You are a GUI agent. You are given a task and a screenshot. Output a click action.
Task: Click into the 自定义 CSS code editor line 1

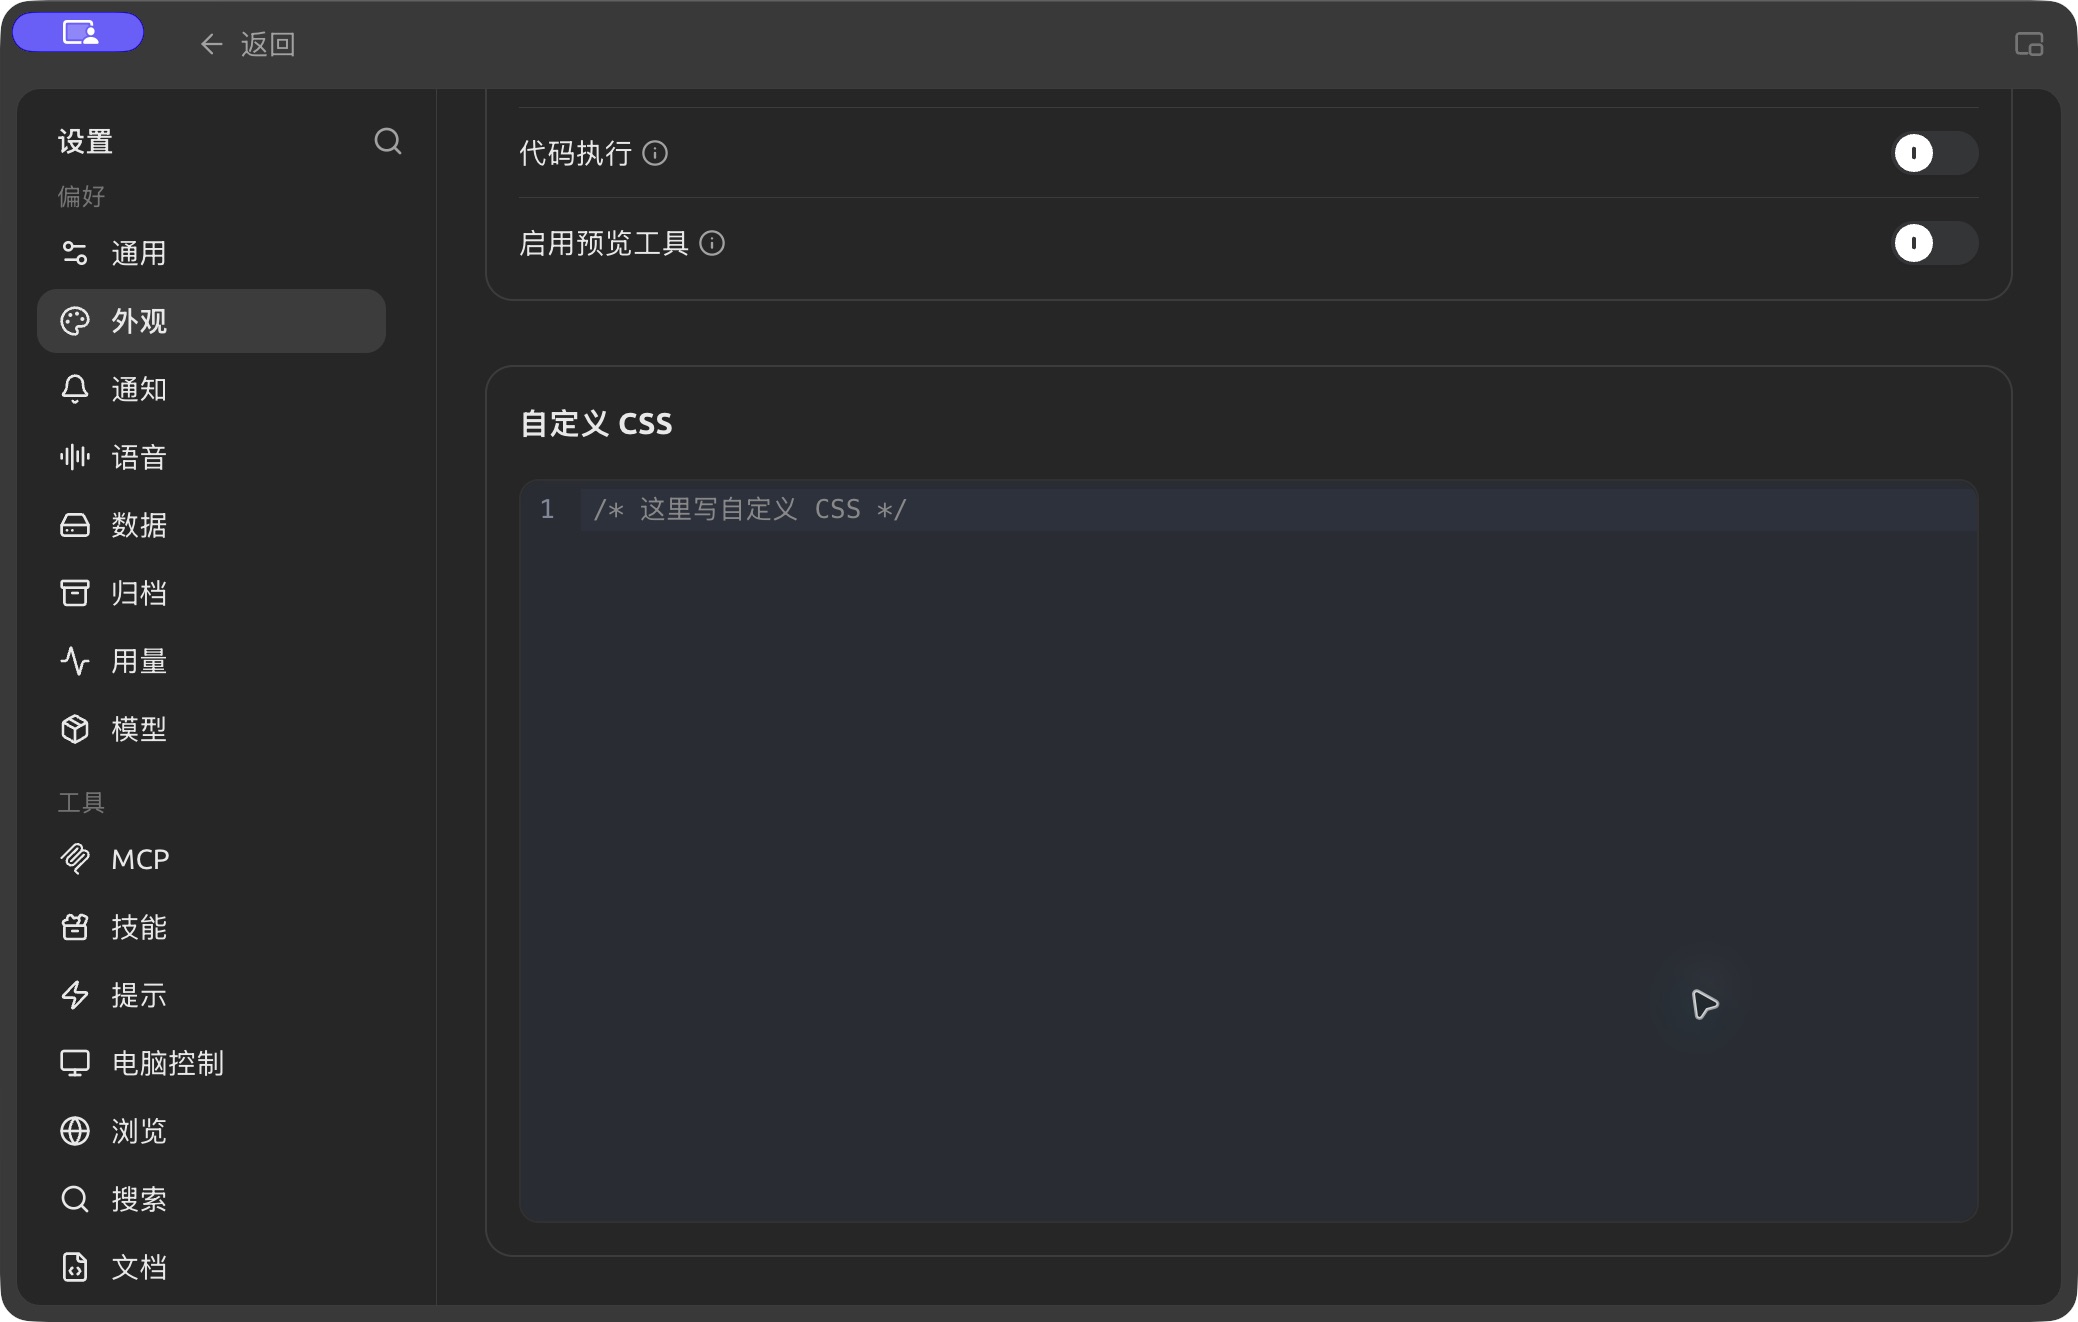pos(1278,509)
